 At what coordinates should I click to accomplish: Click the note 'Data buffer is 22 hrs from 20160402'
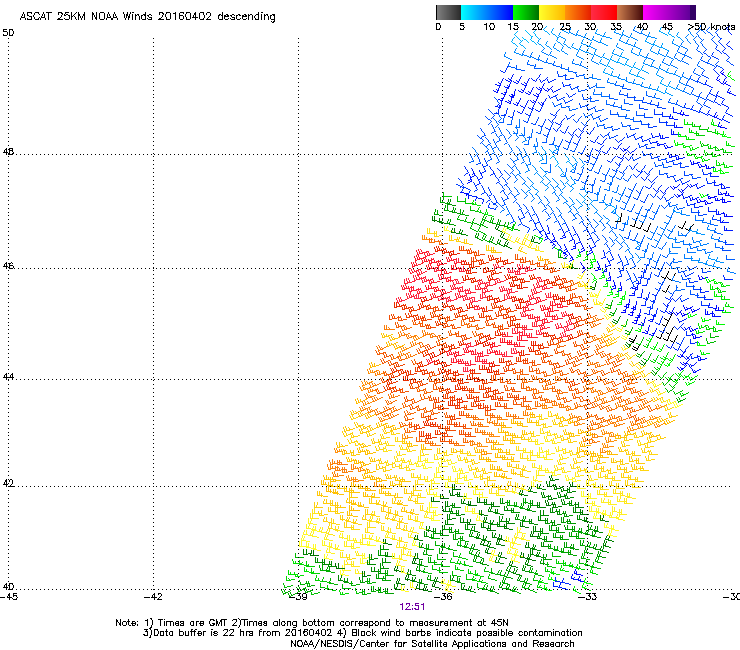pos(242,633)
